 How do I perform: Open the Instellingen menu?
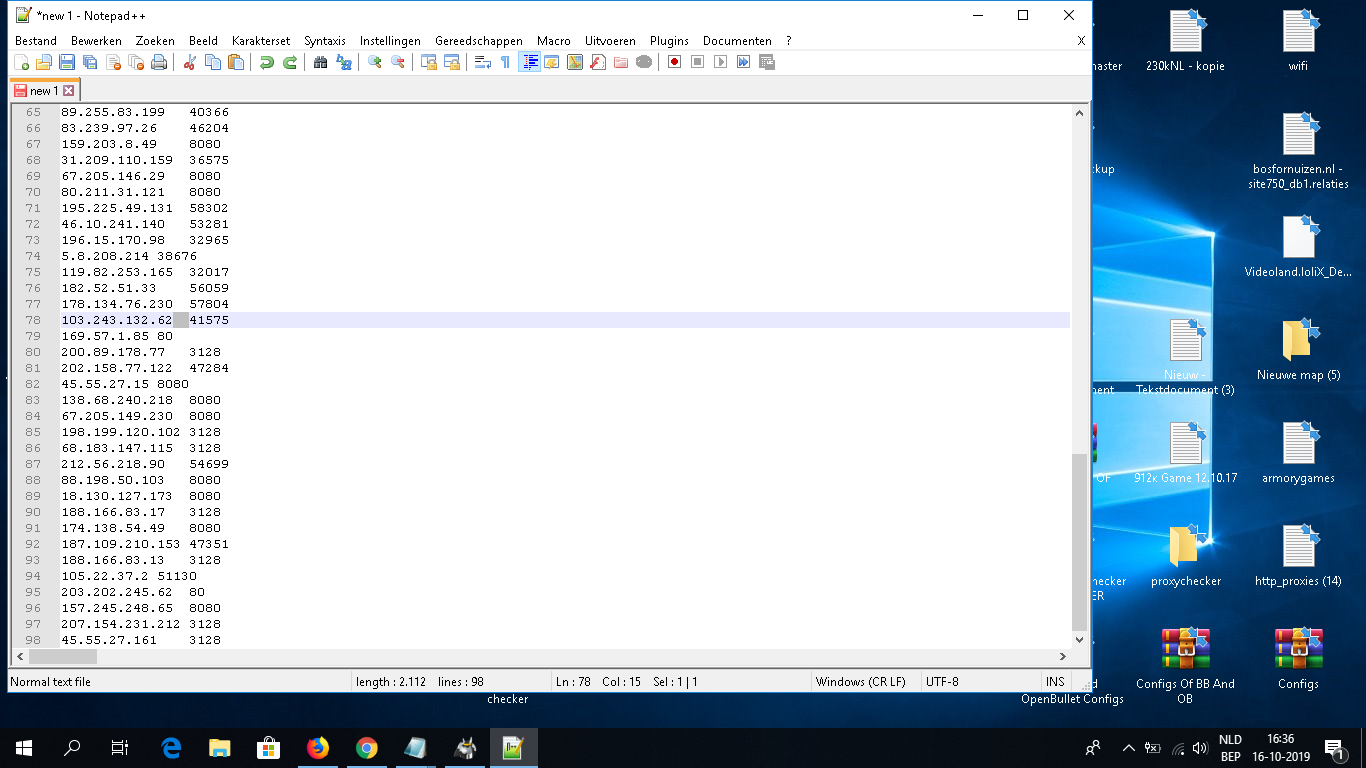pyautogui.click(x=390, y=41)
